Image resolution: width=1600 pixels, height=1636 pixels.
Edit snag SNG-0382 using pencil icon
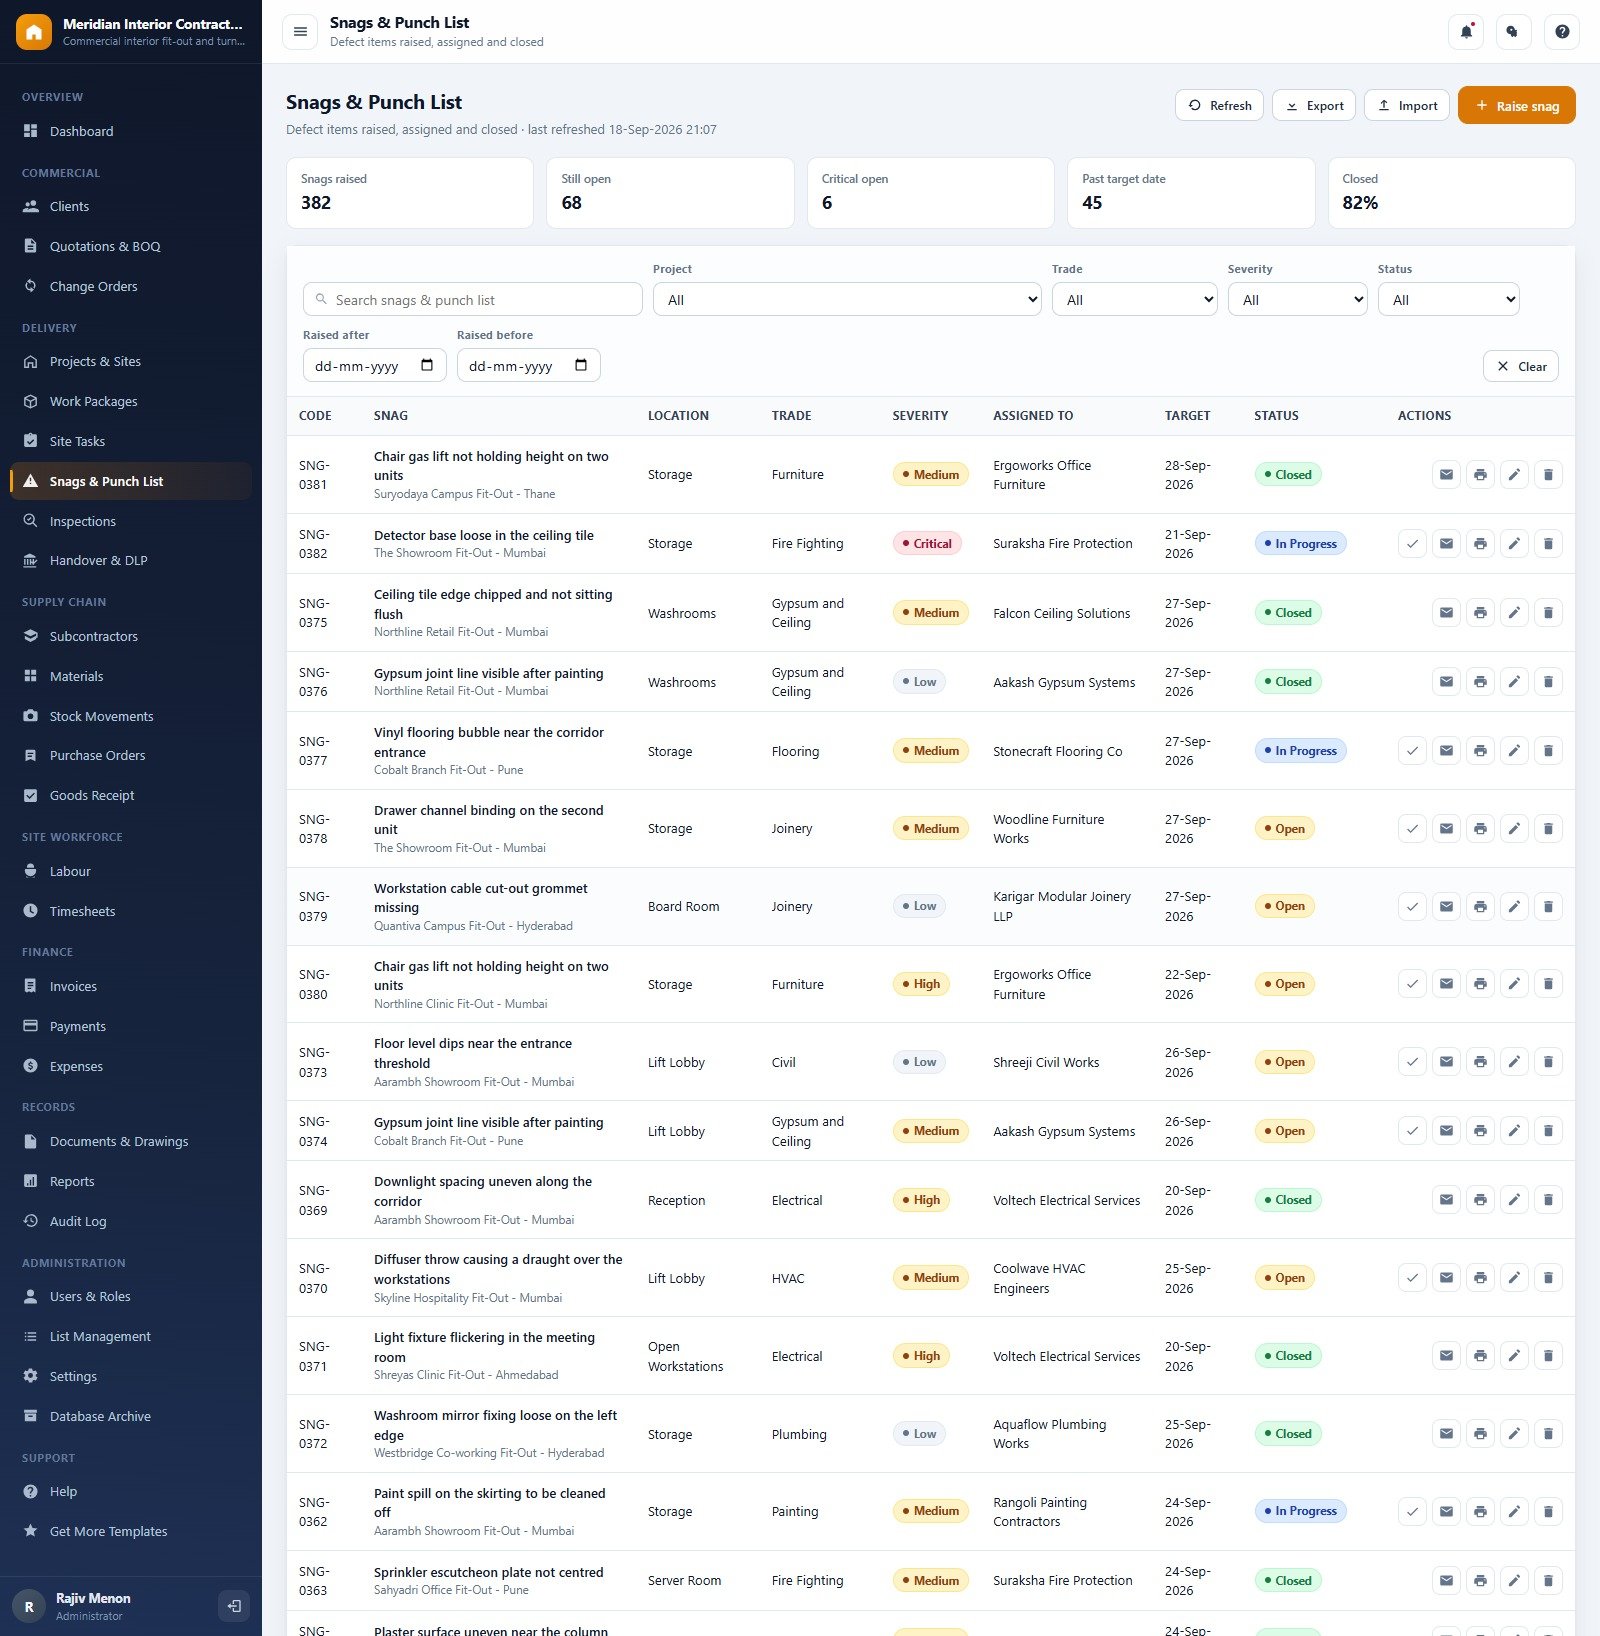coord(1514,544)
